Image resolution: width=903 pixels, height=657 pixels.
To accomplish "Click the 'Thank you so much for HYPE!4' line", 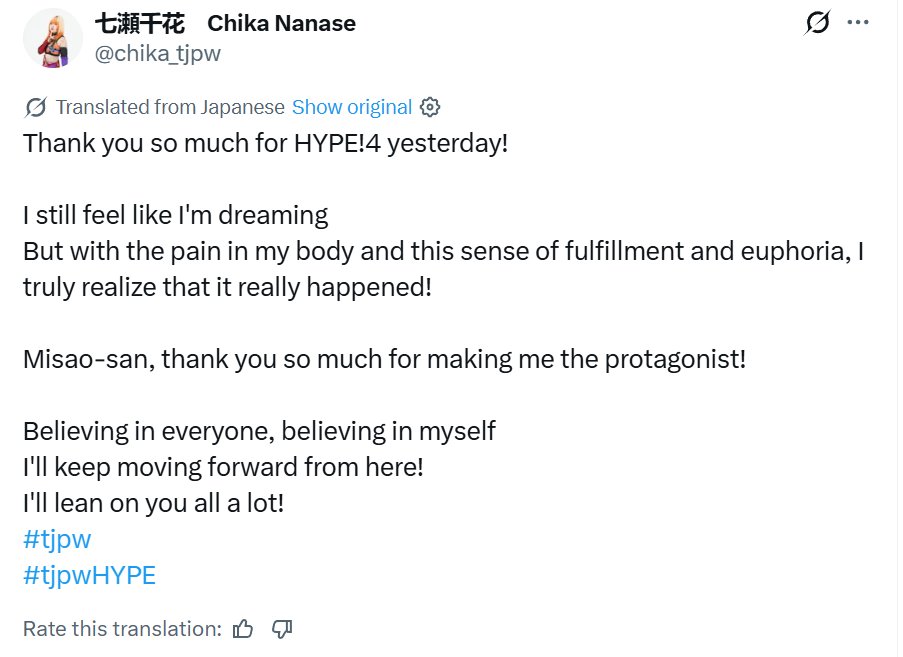I will click(x=265, y=143).
